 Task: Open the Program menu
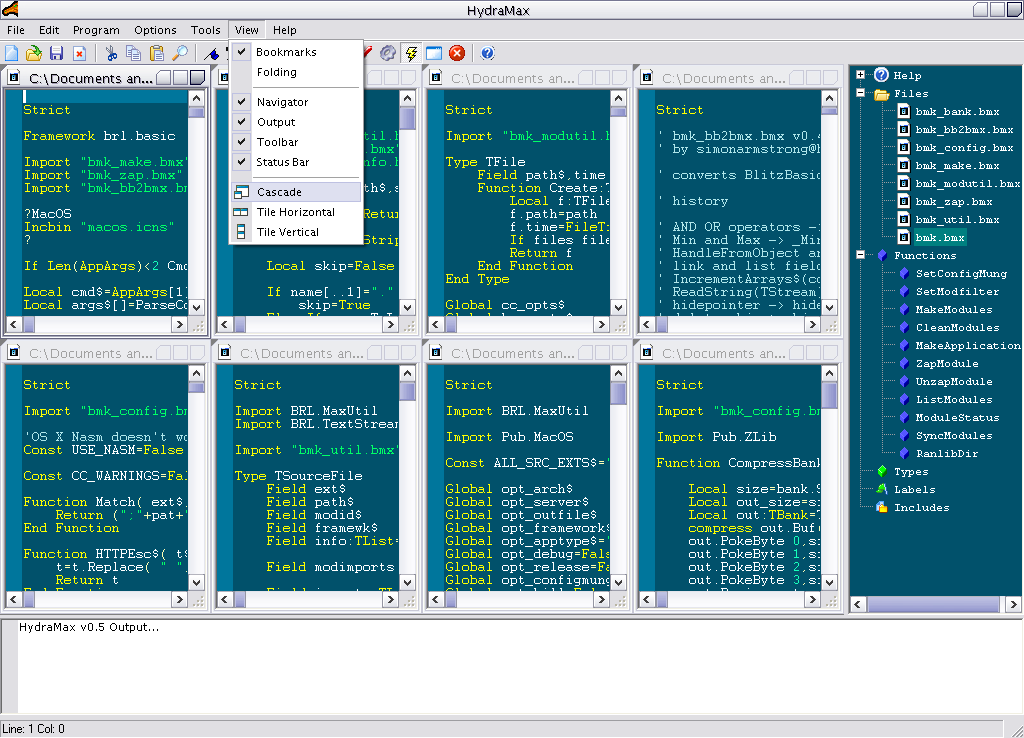[96, 30]
